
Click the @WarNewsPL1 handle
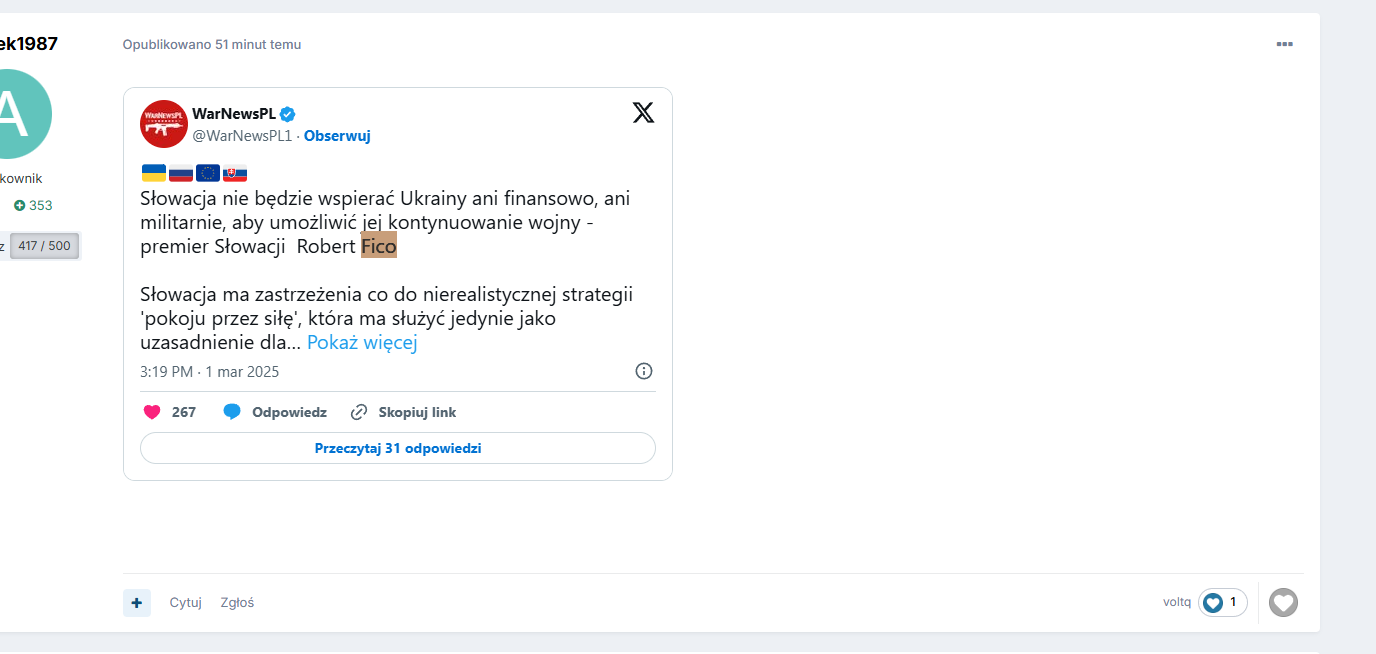coord(242,136)
